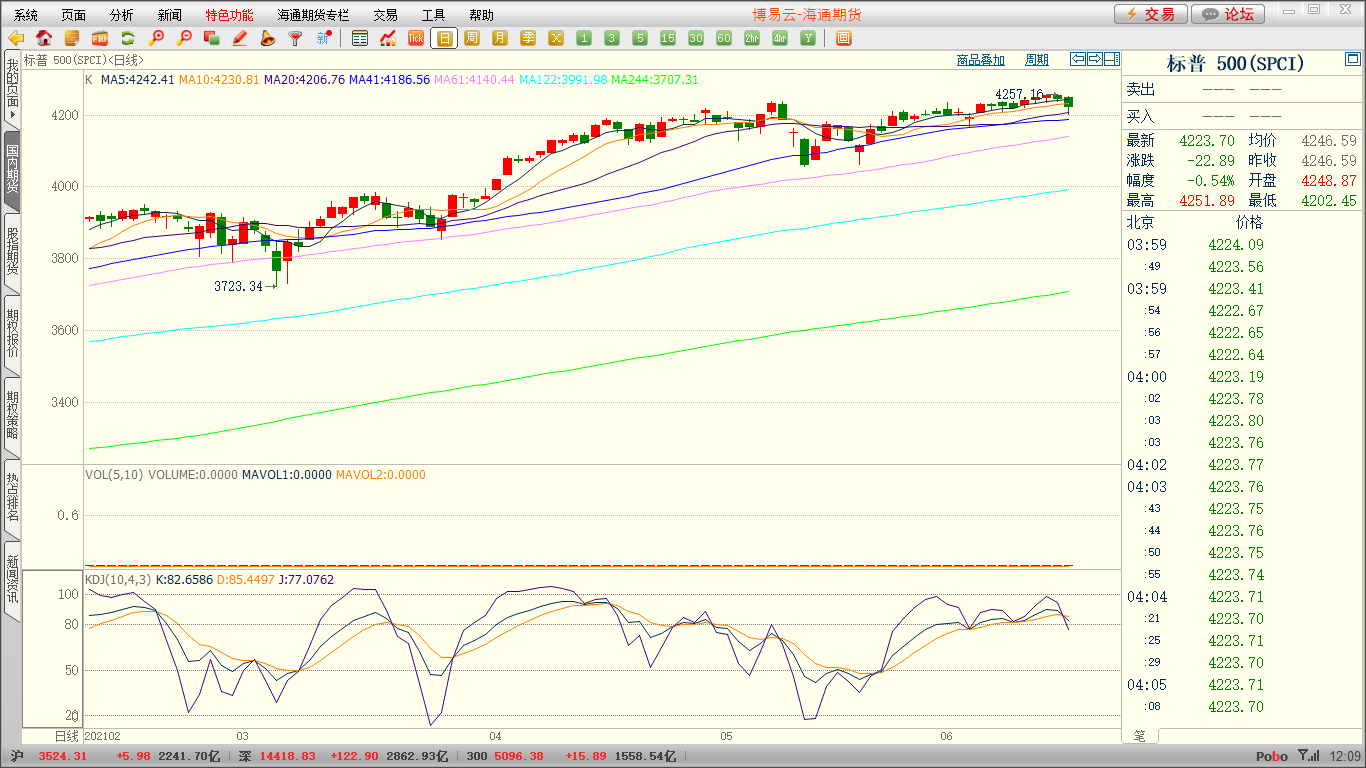The width and height of the screenshot is (1366, 768).
Task: Switch to 国内期货 sidebar tab
Action: [12, 170]
